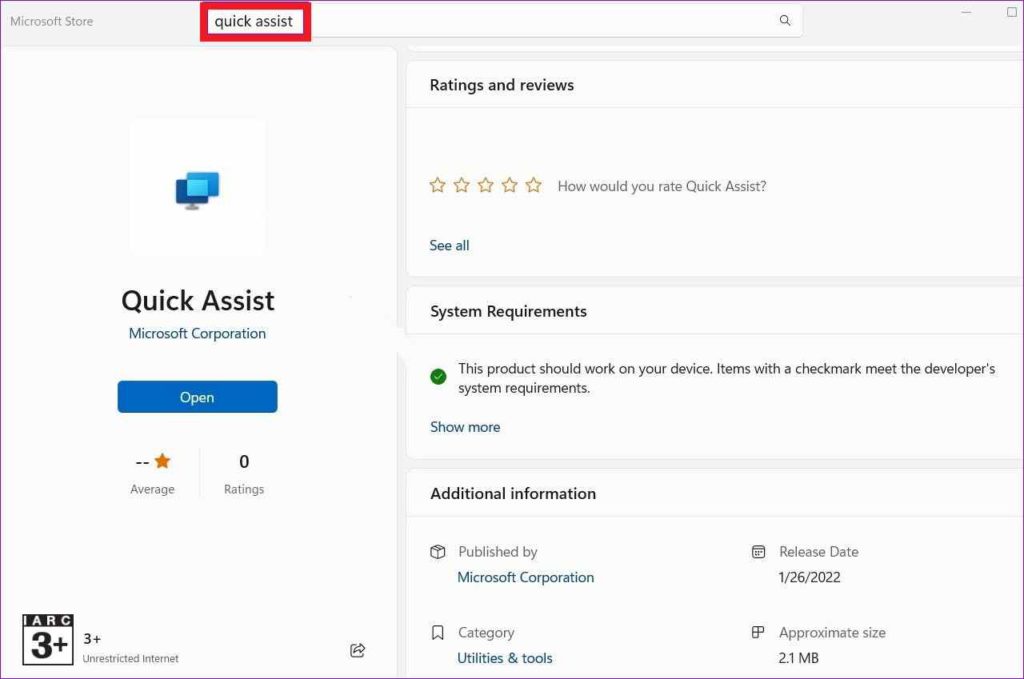Click the IARC 3+ rating badge

pyautogui.click(x=48, y=640)
